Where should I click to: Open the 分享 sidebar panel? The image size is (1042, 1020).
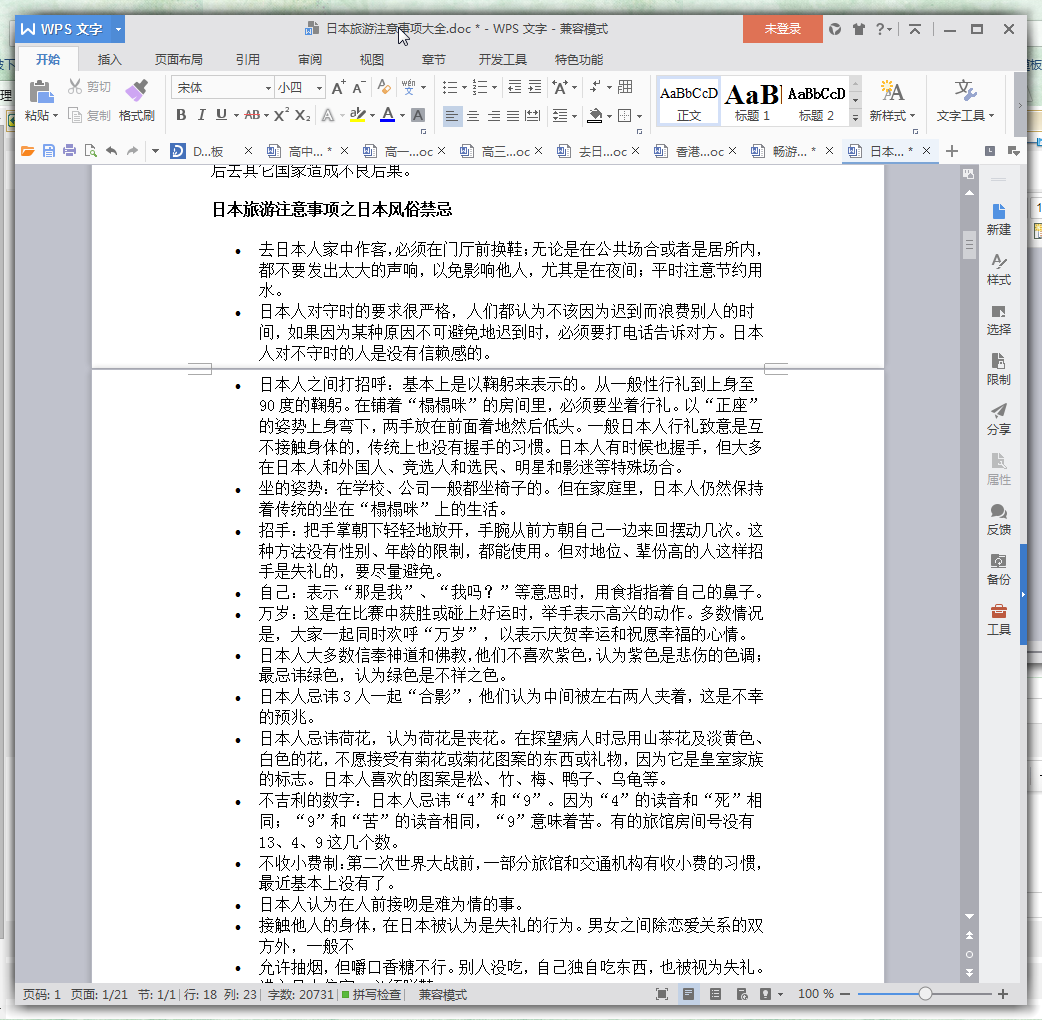(998, 419)
